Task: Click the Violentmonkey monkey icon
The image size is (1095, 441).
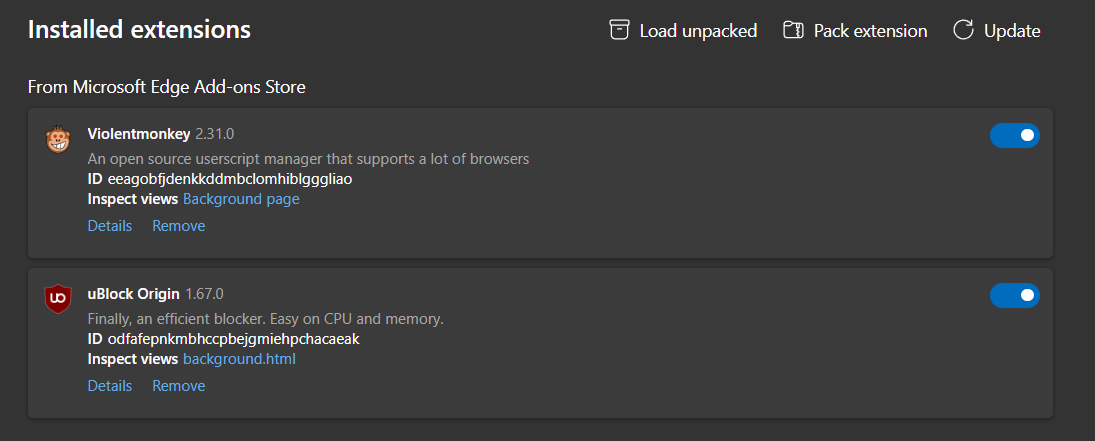Action: (x=58, y=140)
